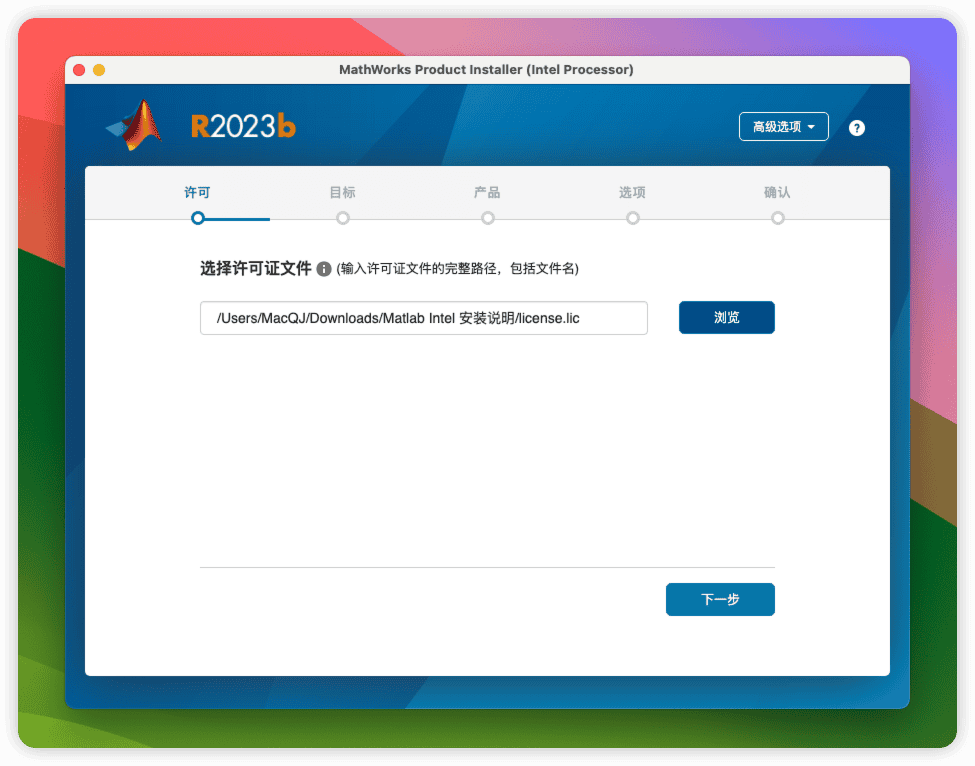Image resolution: width=975 pixels, height=766 pixels.
Task: Click the 选项 step label text
Action: click(x=632, y=192)
